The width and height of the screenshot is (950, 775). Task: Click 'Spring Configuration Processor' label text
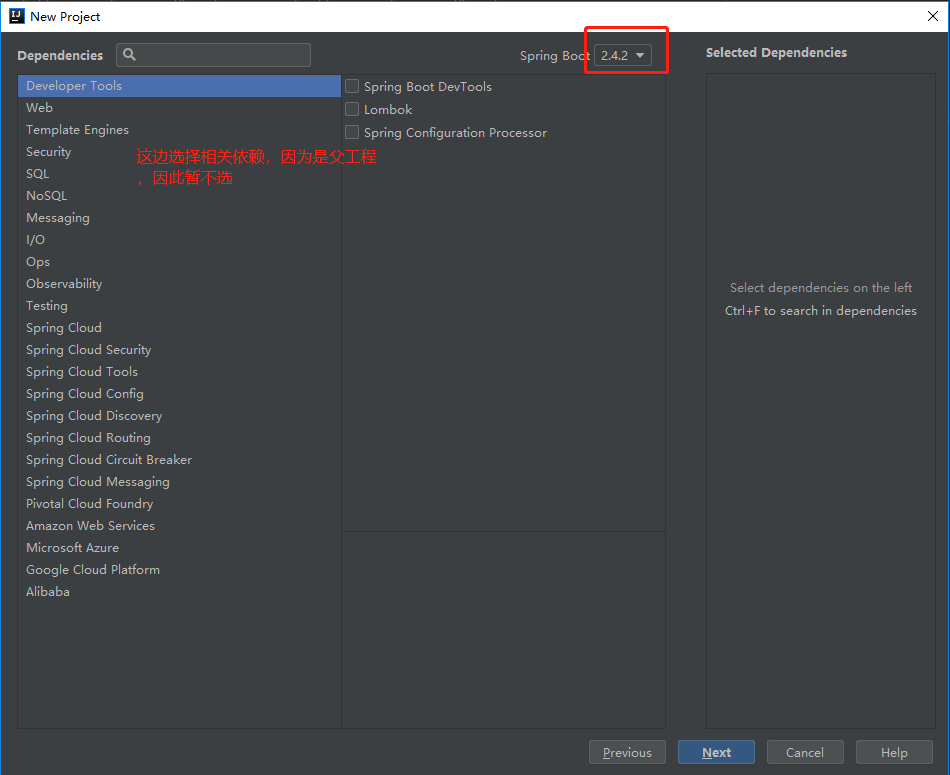click(456, 133)
